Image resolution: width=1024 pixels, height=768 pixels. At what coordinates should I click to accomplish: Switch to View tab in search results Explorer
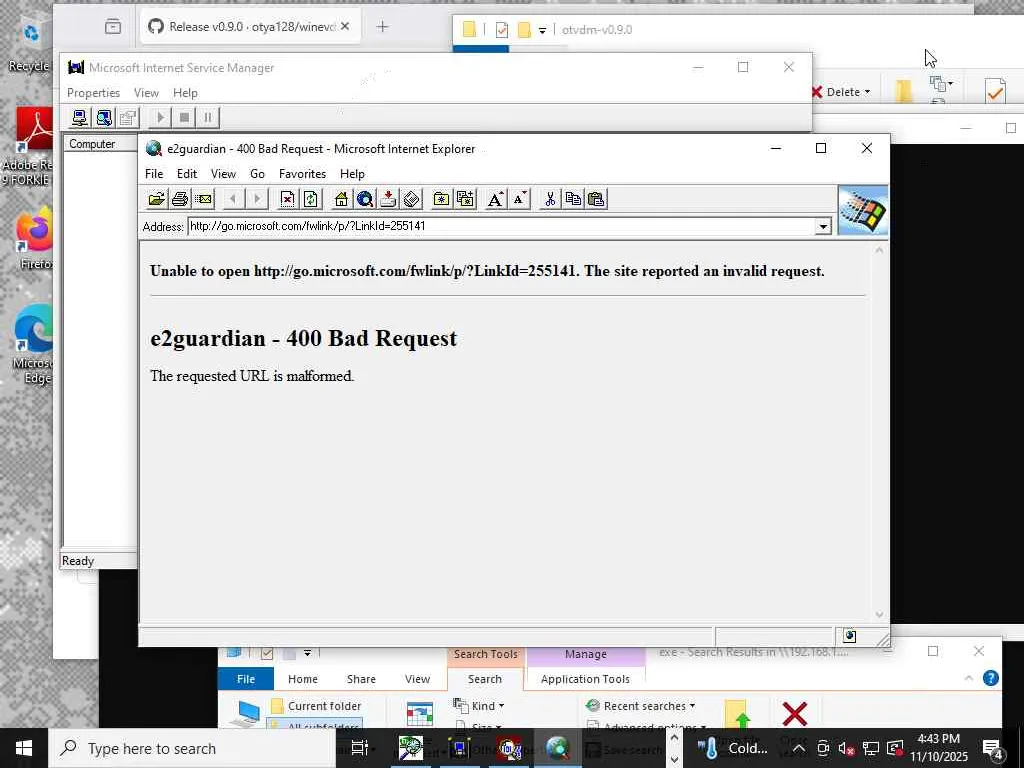coord(417,679)
